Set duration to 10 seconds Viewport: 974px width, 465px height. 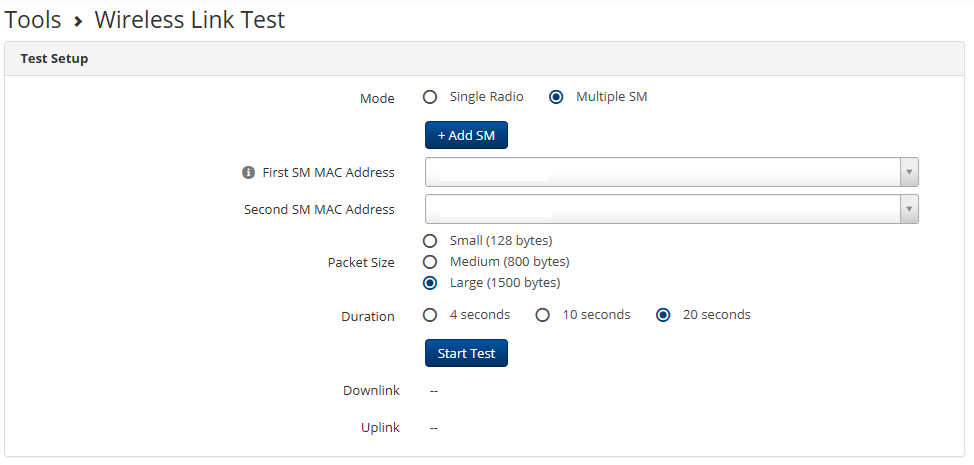(x=543, y=315)
